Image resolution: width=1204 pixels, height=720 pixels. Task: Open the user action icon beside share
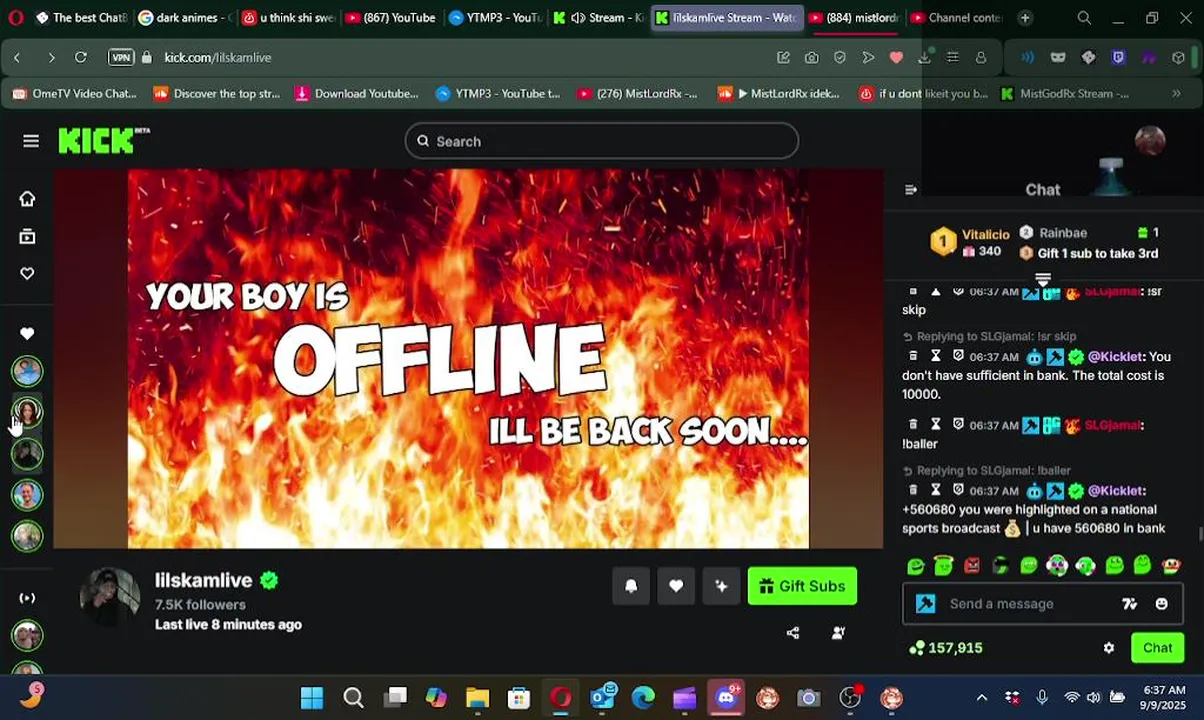[838, 633]
